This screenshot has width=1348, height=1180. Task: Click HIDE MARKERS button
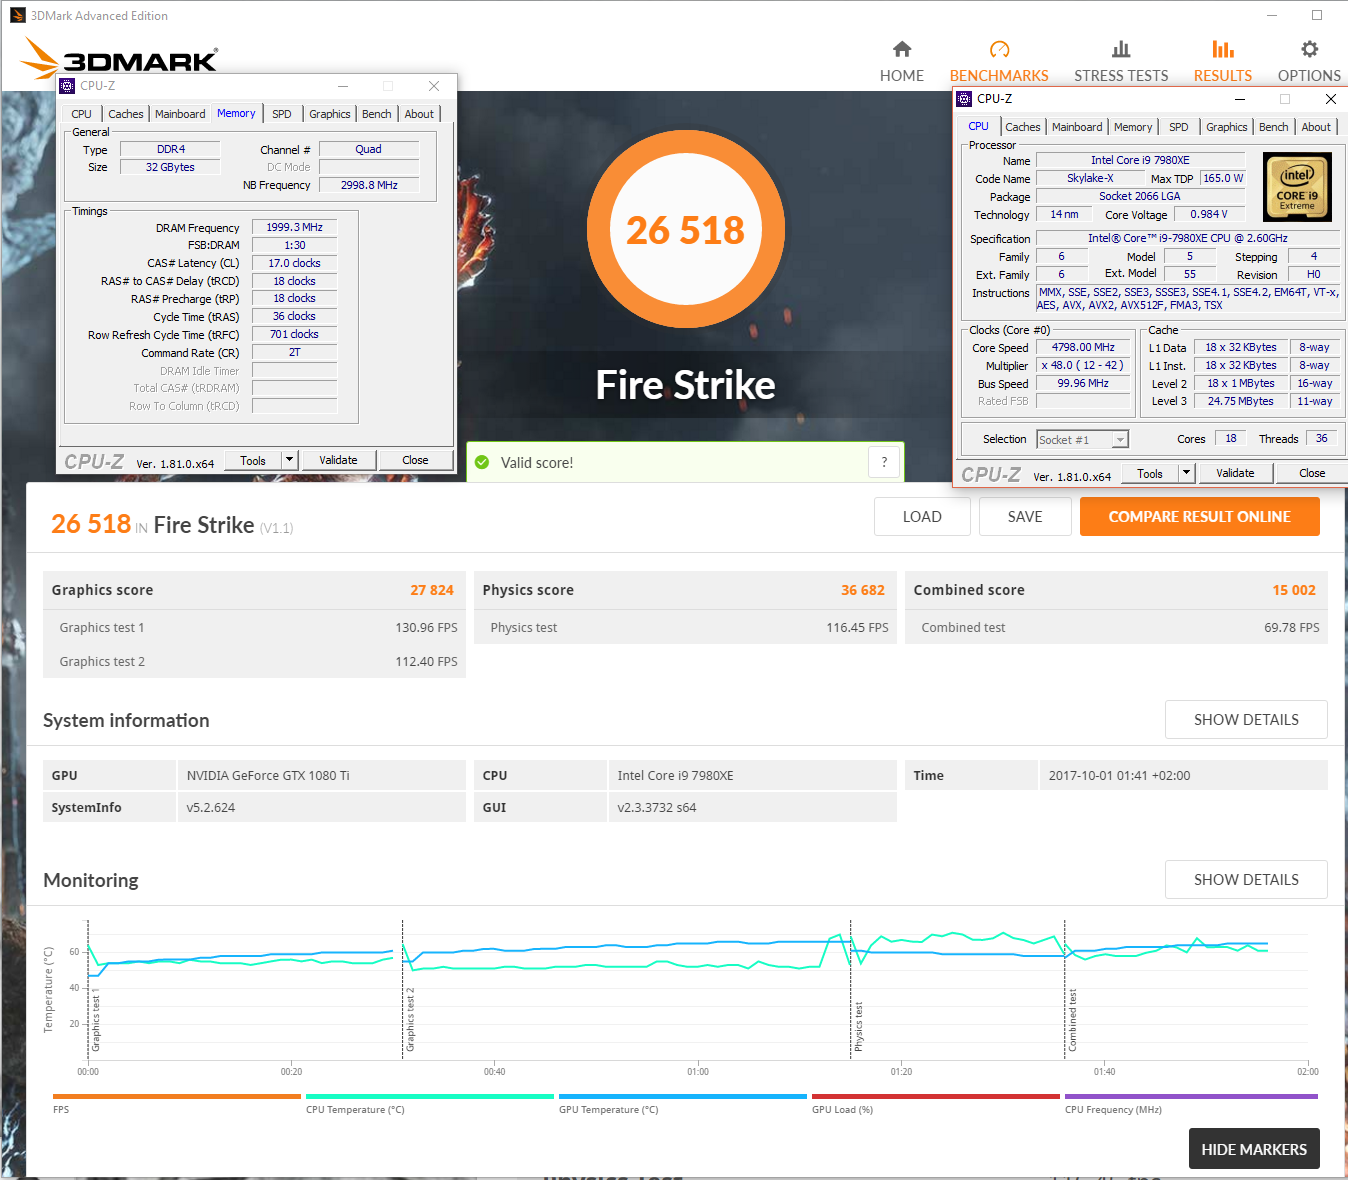[1254, 1149]
